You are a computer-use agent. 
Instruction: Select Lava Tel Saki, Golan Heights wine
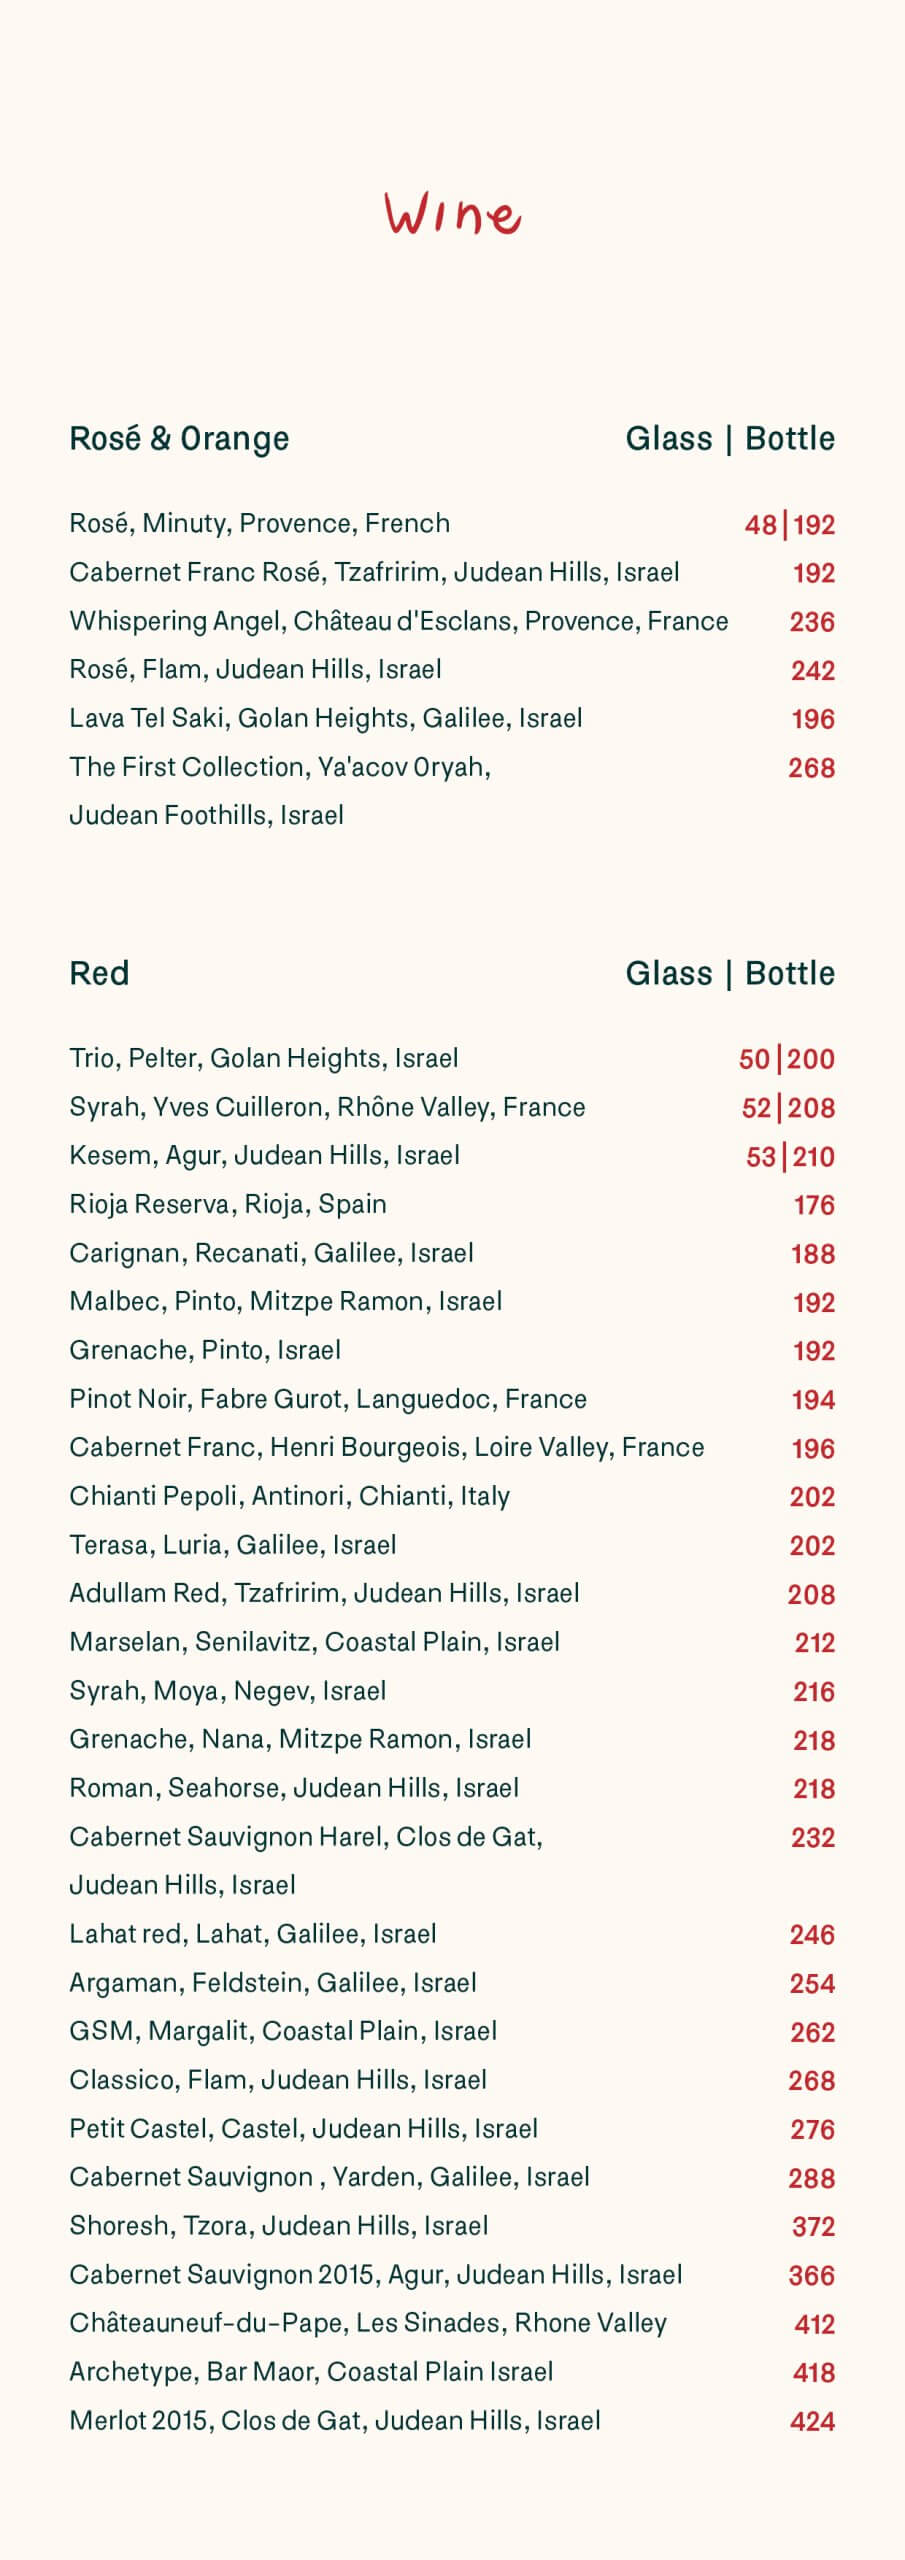tap(326, 718)
